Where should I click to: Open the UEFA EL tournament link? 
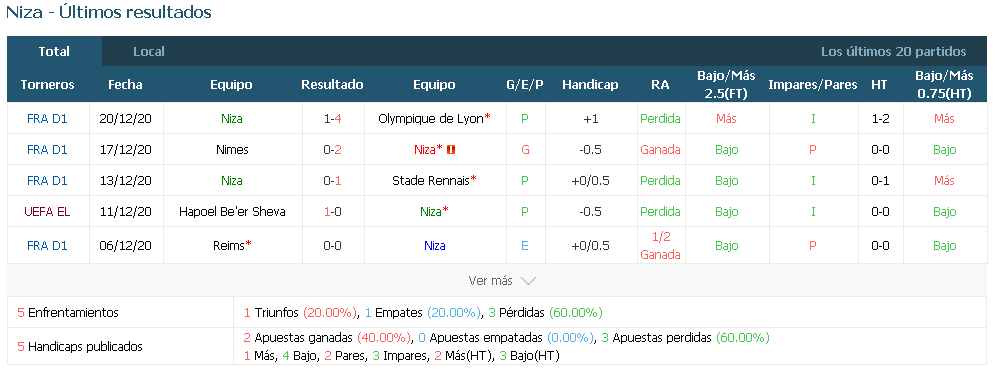[x=47, y=211]
